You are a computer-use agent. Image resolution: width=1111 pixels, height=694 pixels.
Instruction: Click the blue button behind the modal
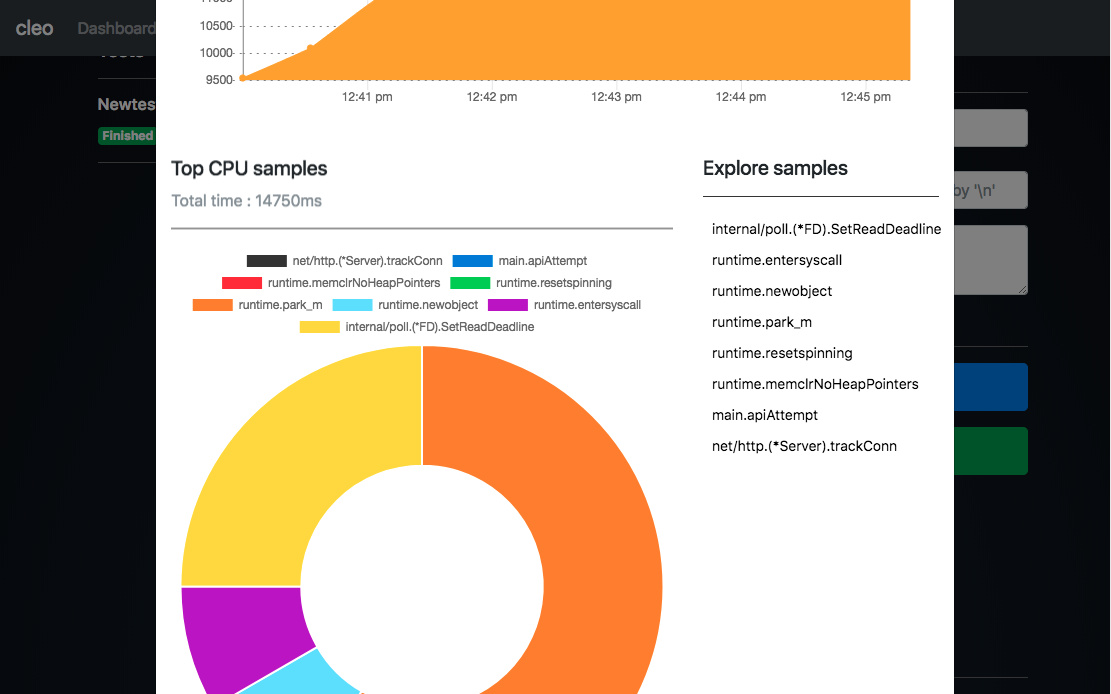pos(991,387)
